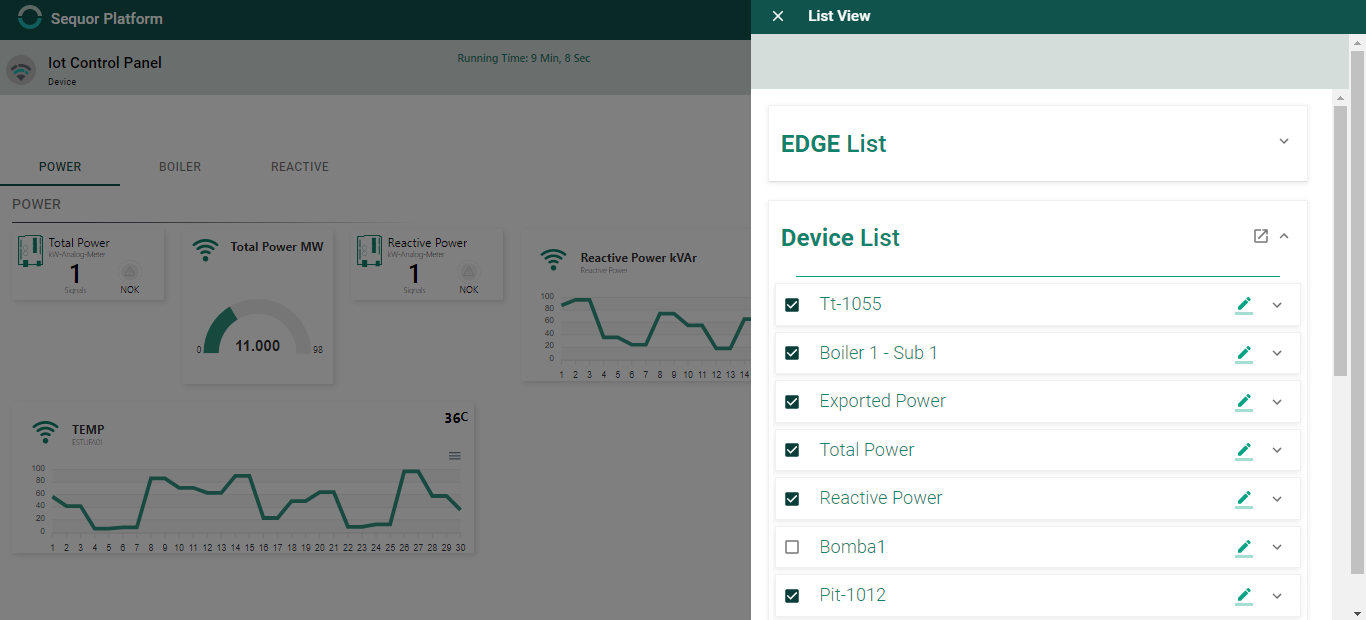
Task: Click the Exported Power device name
Action: pos(882,401)
